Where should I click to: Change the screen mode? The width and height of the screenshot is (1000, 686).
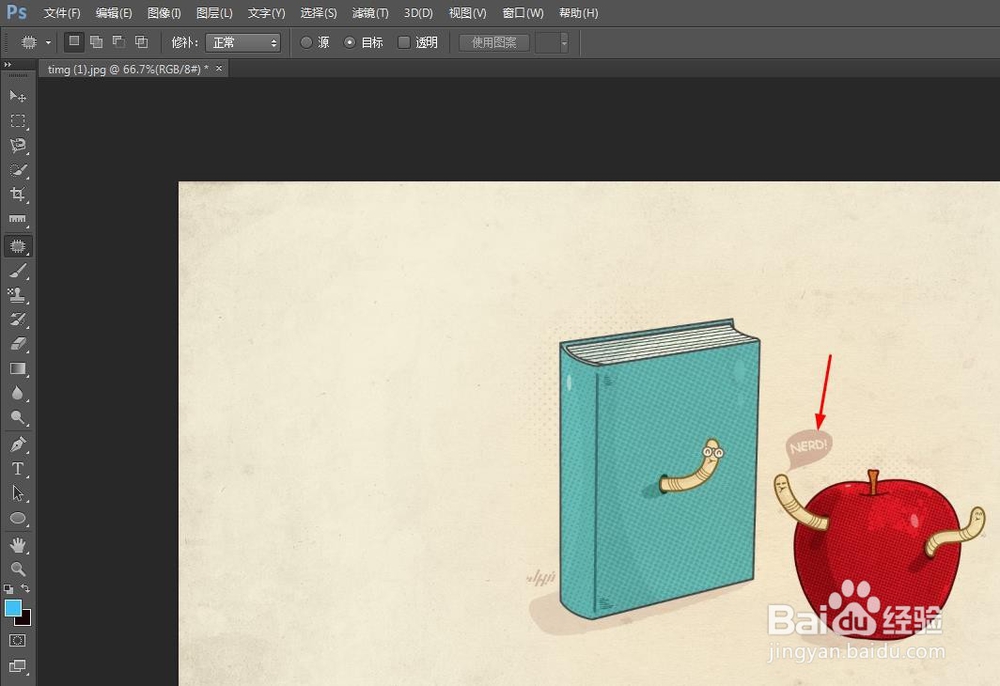[x=18, y=666]
